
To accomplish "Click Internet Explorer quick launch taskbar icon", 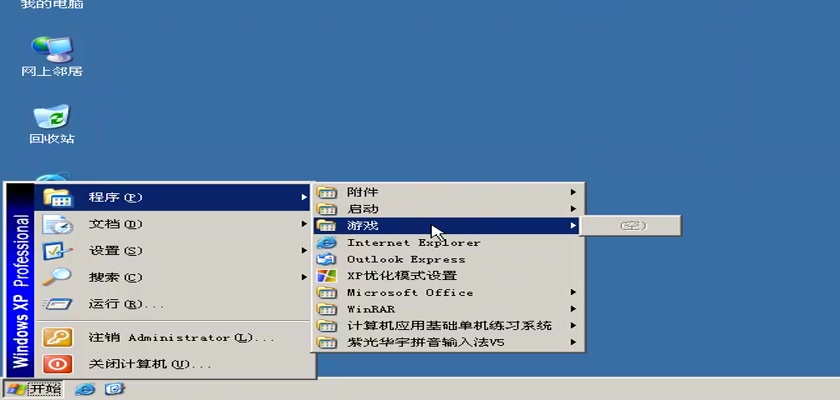I will [x=85, y=389].
